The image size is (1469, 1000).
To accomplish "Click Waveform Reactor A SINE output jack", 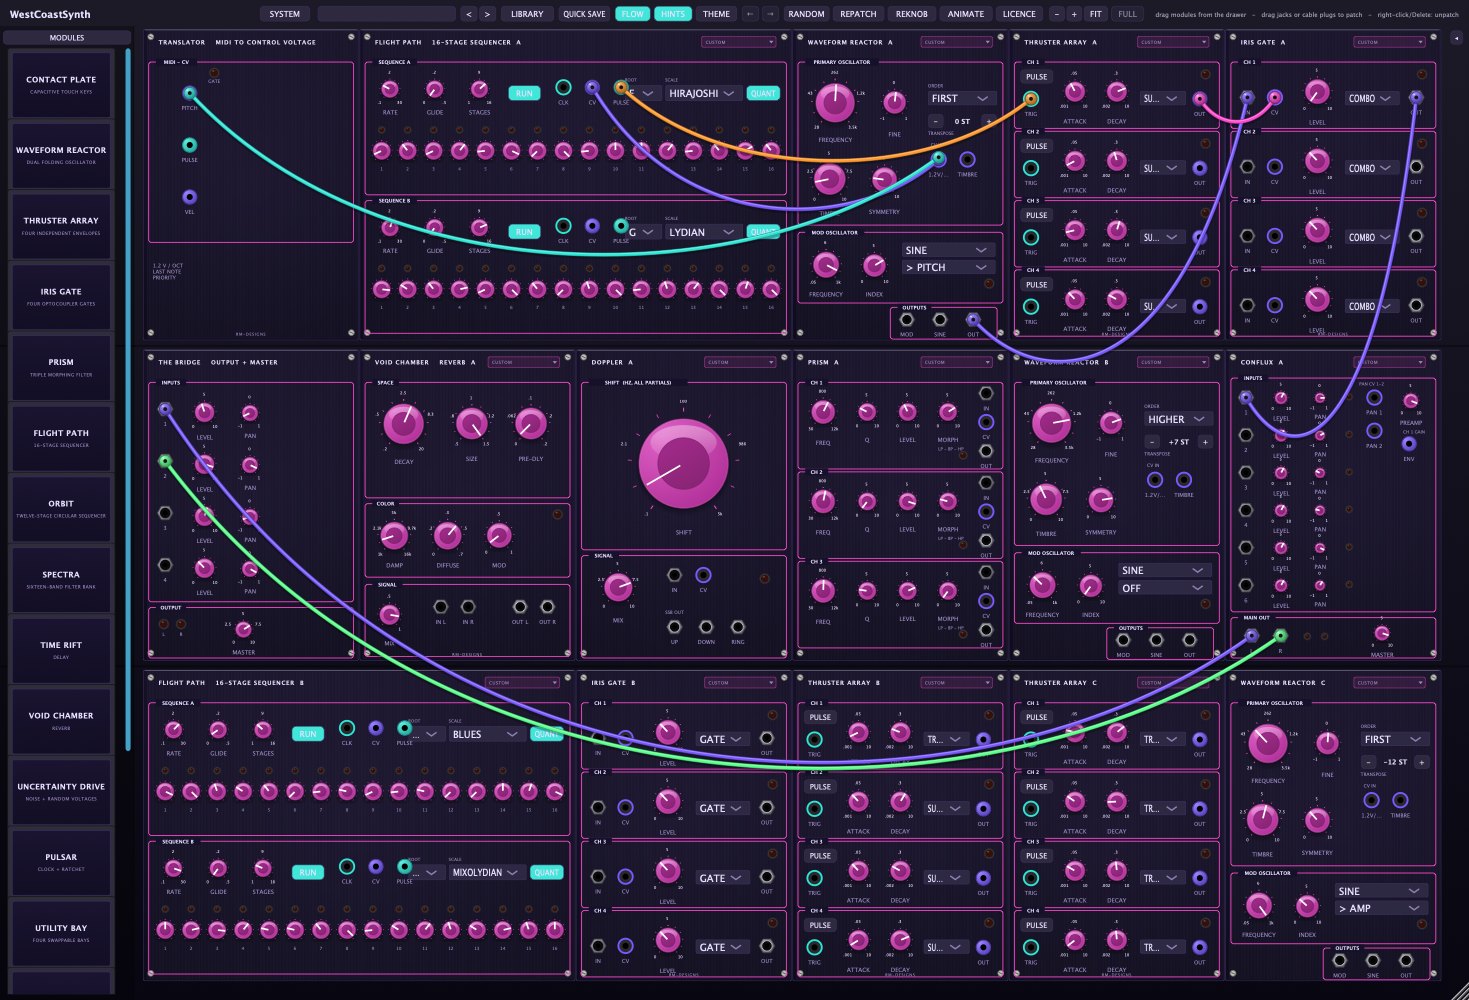I will [x=940, y=320].
